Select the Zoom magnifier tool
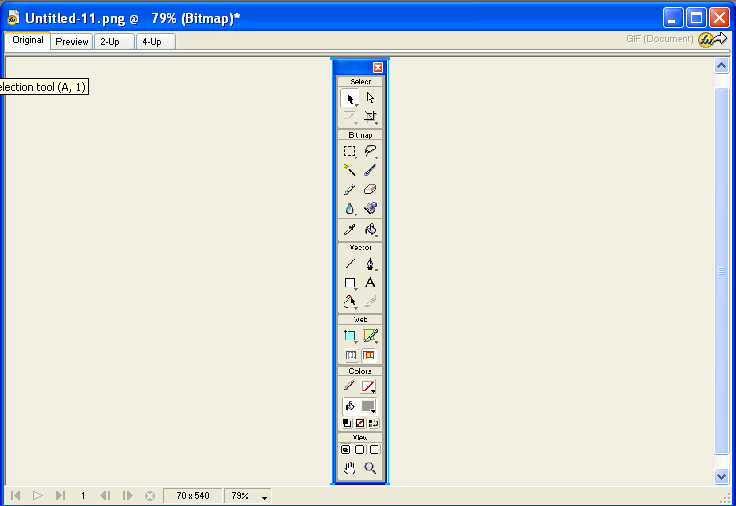Image resolution: width=736 pixels, height=506 pixels. (x=370, y=467)
